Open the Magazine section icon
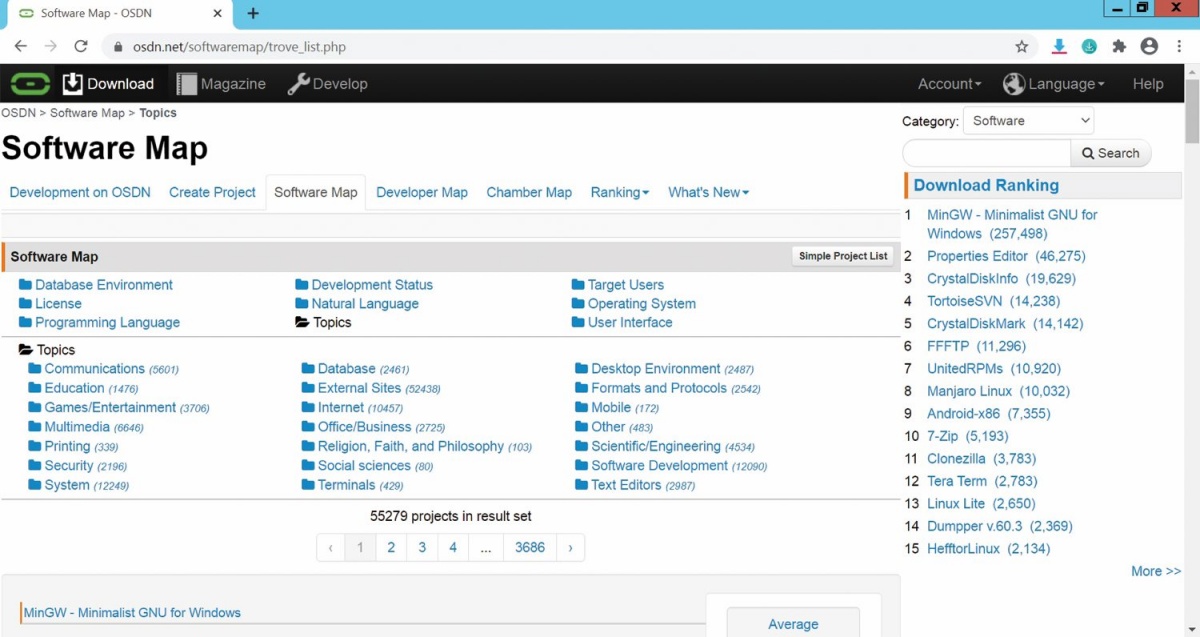1200x637 pixels. coord(187,84)
